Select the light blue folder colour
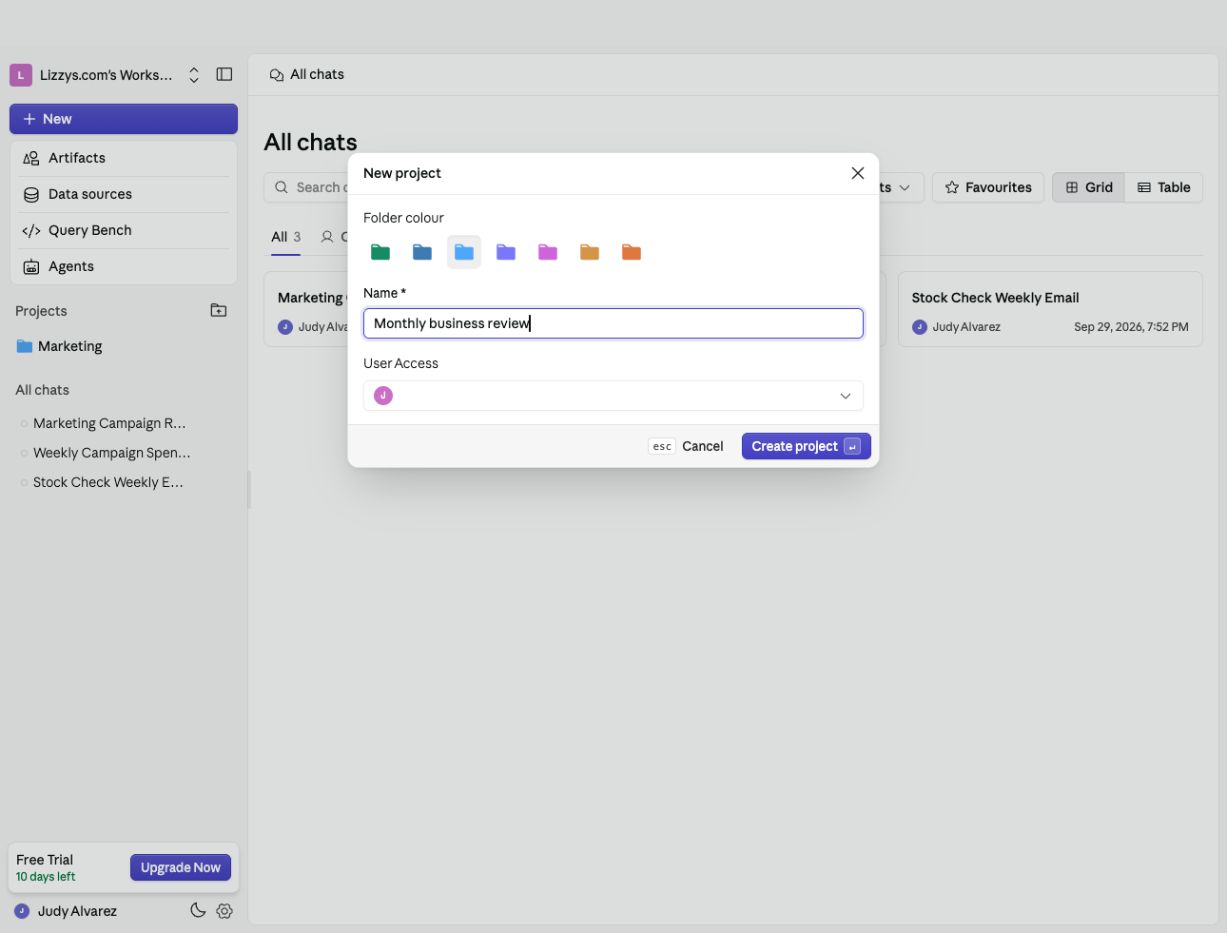The height and width of the screenshot is (933, 1227). 464,252
